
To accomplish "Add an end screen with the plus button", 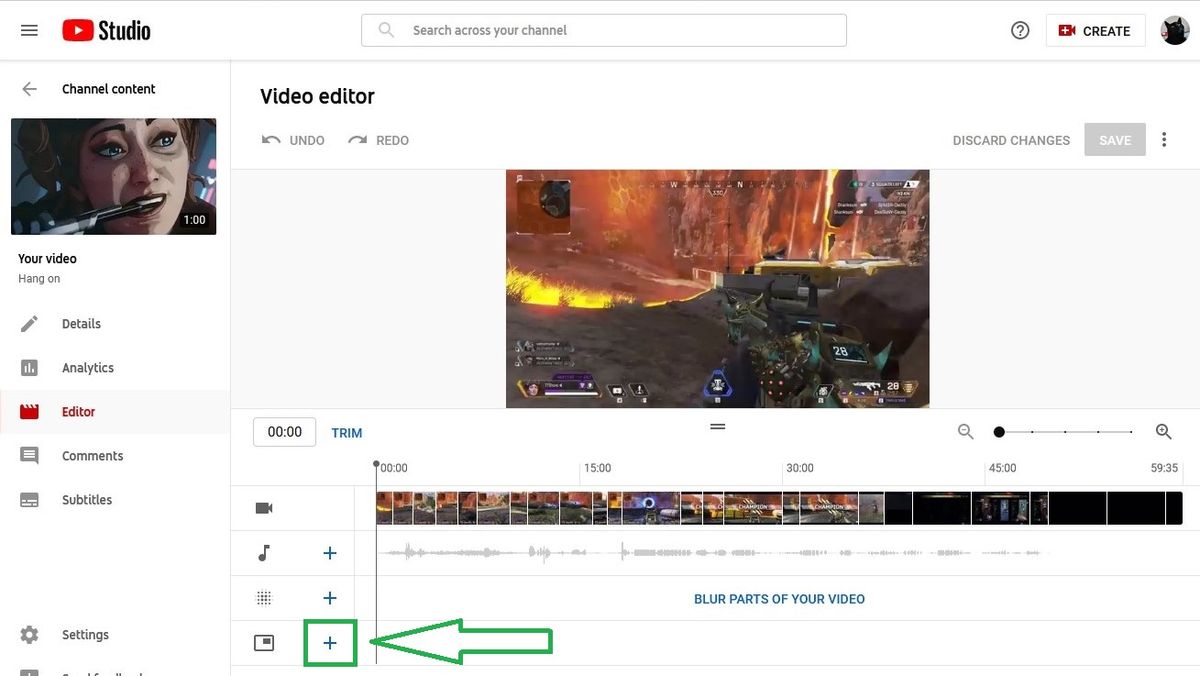I will pyautogui.click(x=330, y=642).
